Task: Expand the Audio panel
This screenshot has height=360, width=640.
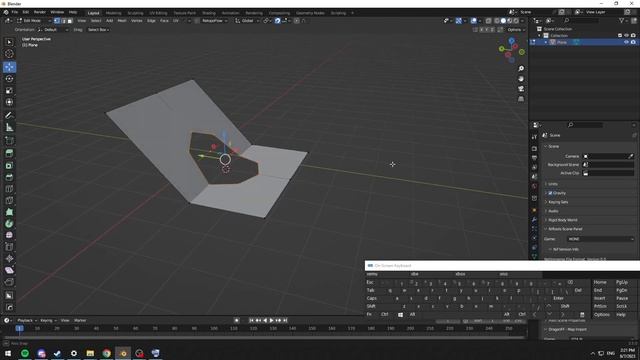Action: point(553,211)
